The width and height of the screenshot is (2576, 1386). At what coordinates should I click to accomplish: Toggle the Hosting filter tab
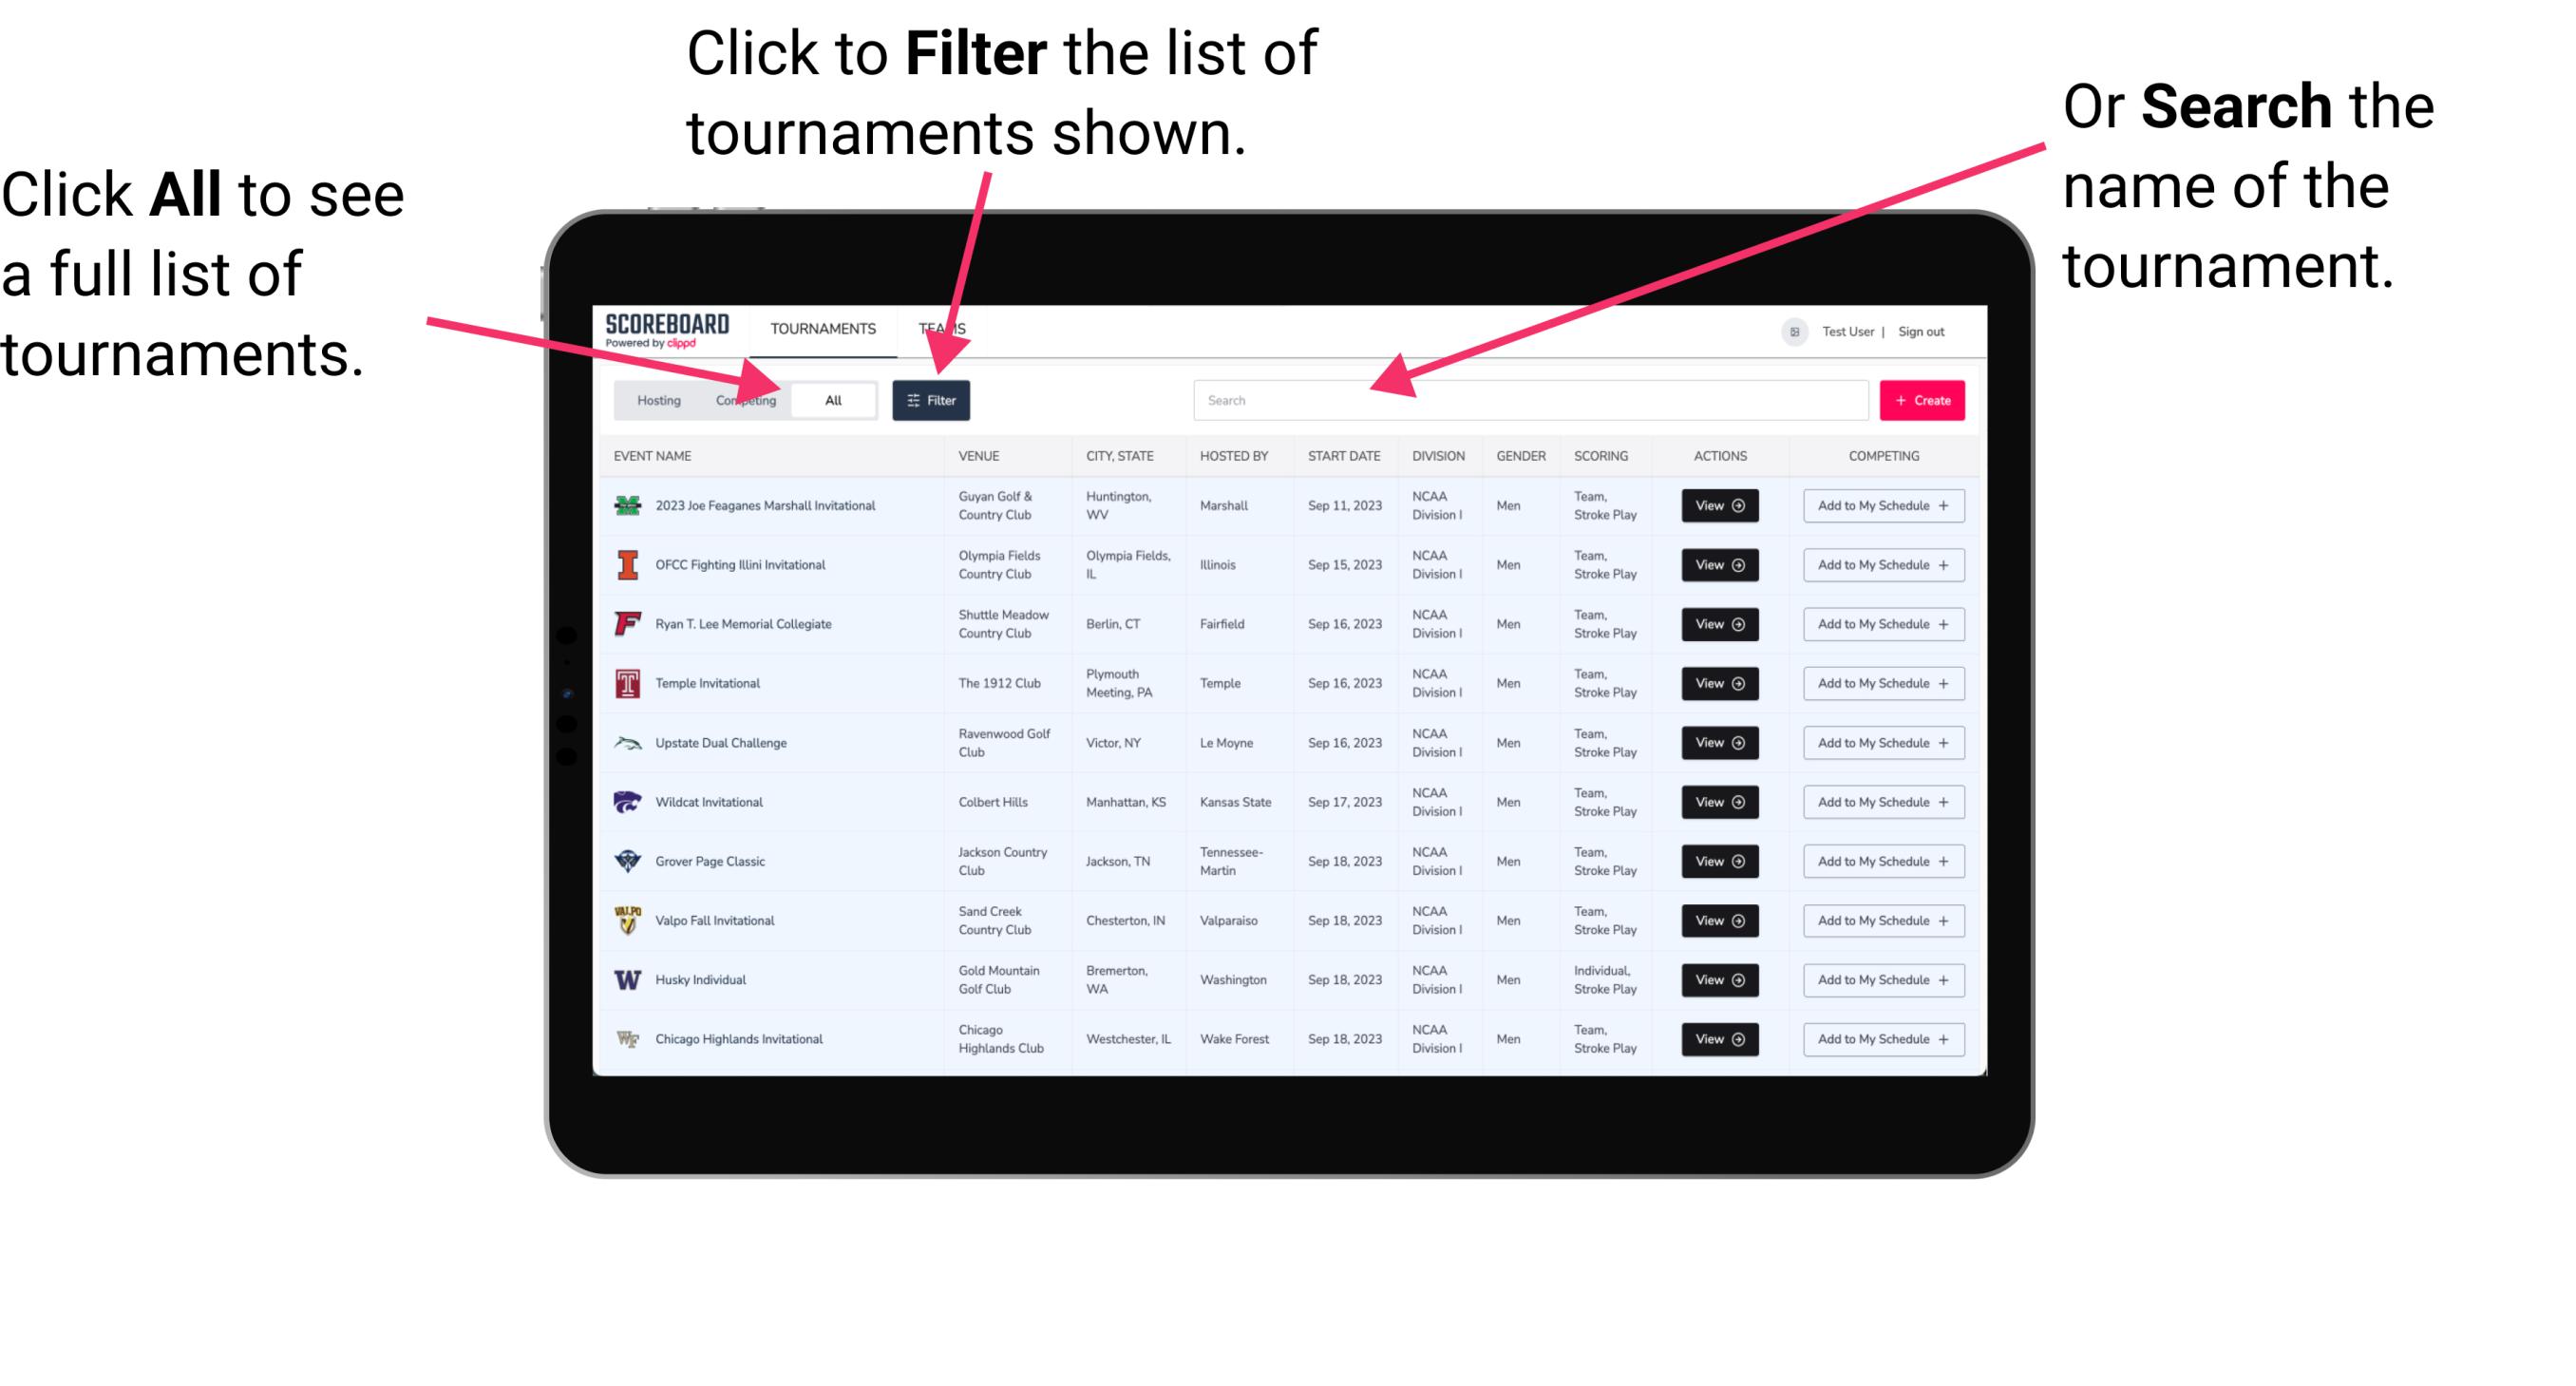point(652,399)
